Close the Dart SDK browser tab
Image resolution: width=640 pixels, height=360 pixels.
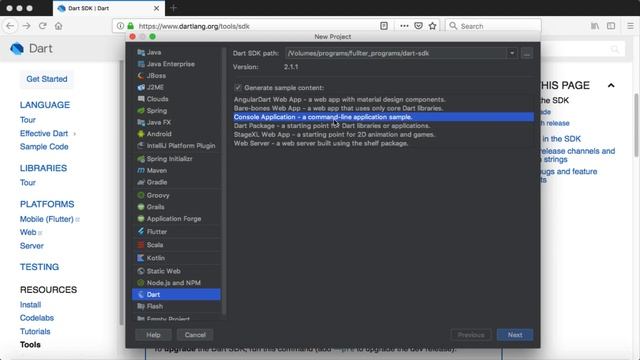coord(156,8)
